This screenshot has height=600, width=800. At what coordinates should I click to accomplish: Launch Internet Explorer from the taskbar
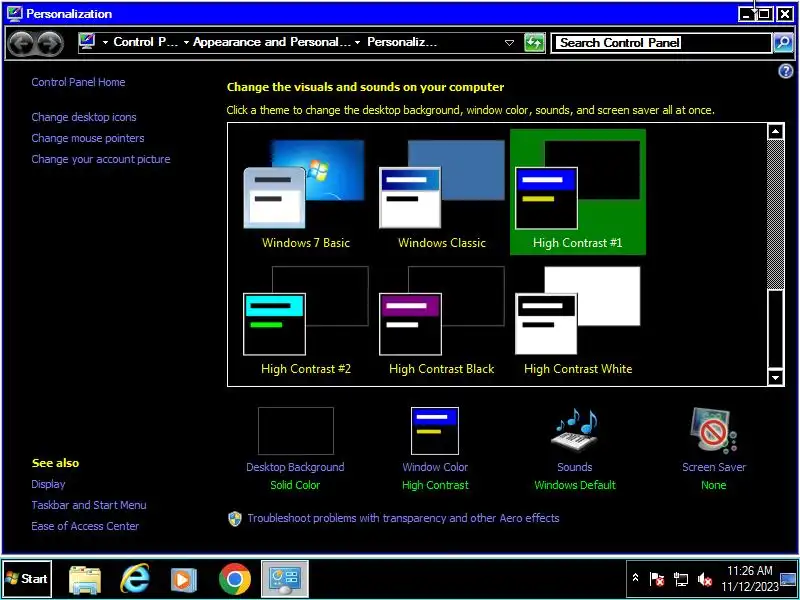(x=135, y=579)
